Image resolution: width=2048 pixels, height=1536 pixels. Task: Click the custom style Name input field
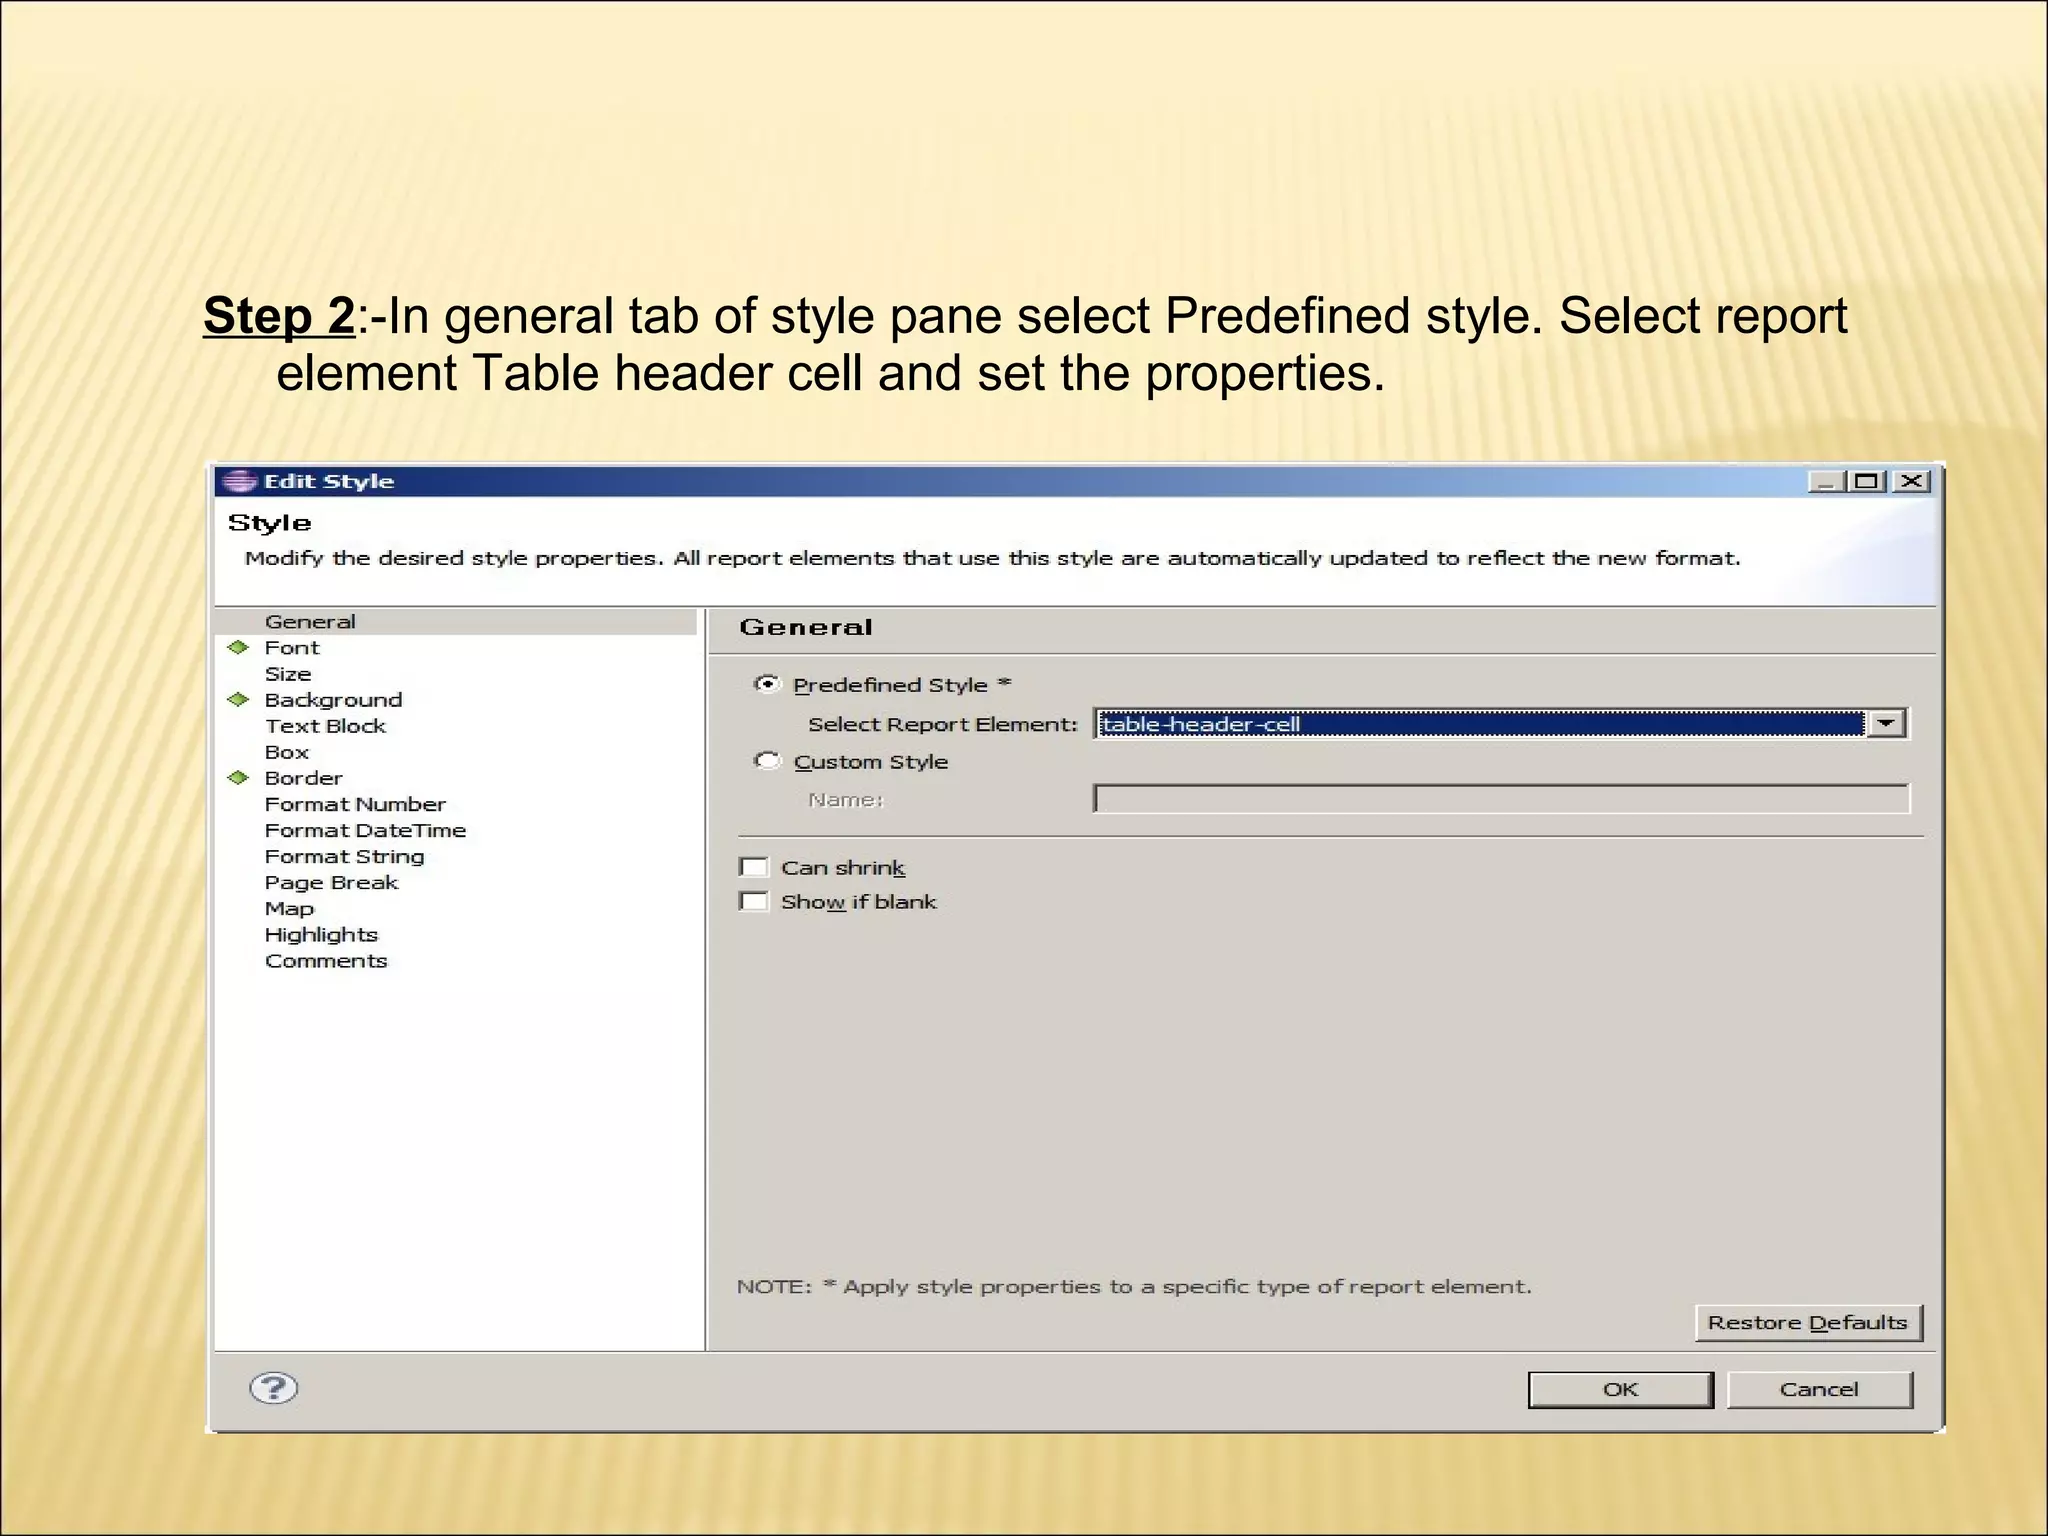click(1501, 799)
